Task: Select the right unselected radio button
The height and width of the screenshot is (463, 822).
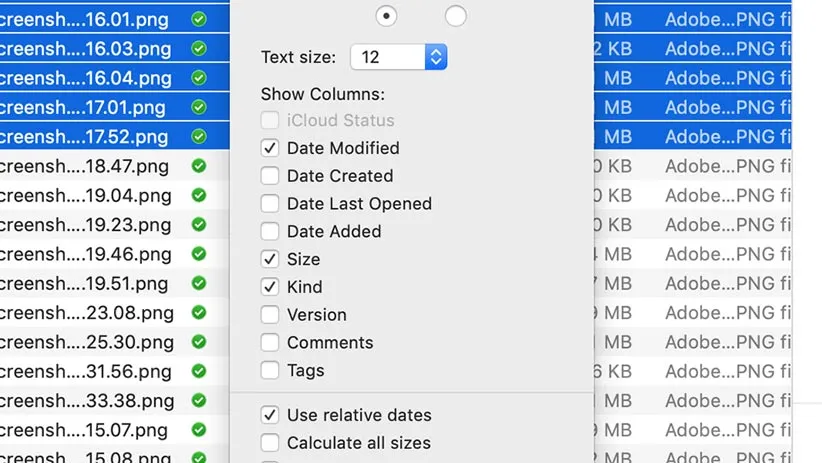Action: (455, 15)
